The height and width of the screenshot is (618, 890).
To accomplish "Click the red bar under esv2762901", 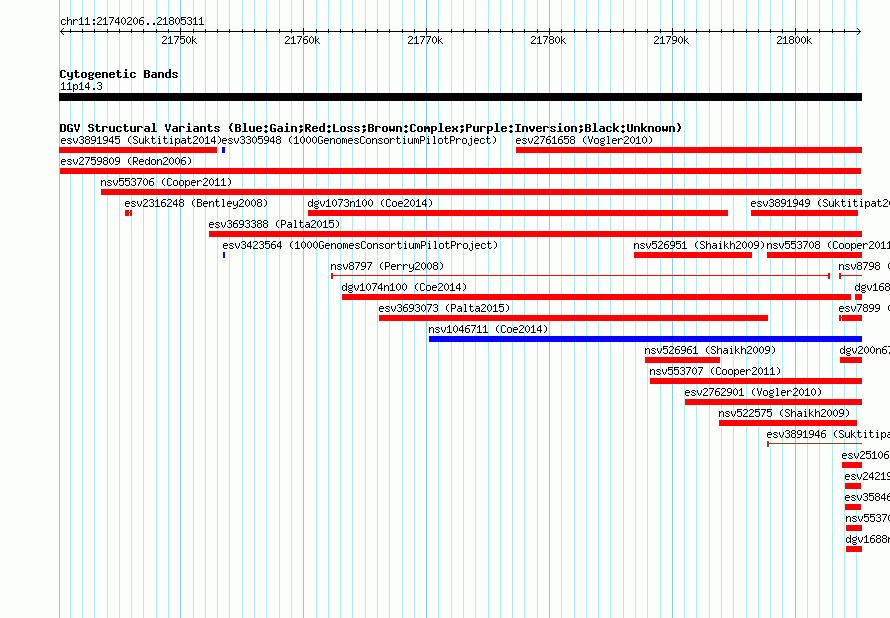I will [773, 402].
